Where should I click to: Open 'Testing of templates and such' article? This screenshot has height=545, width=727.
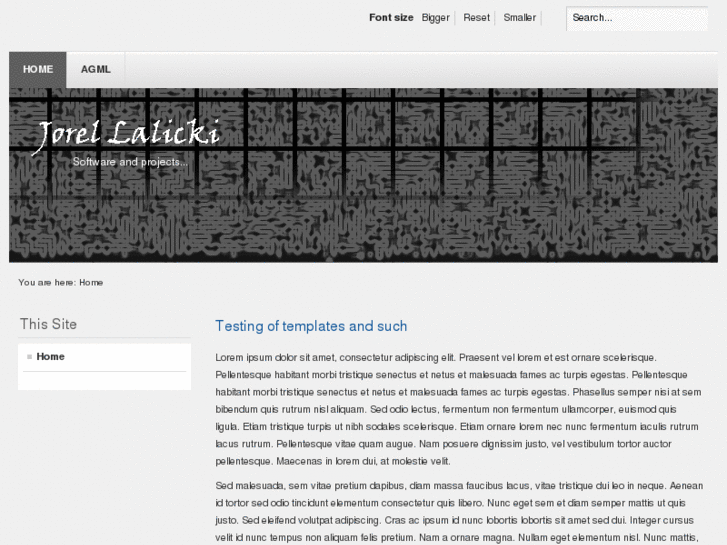[x=311, y=326]
